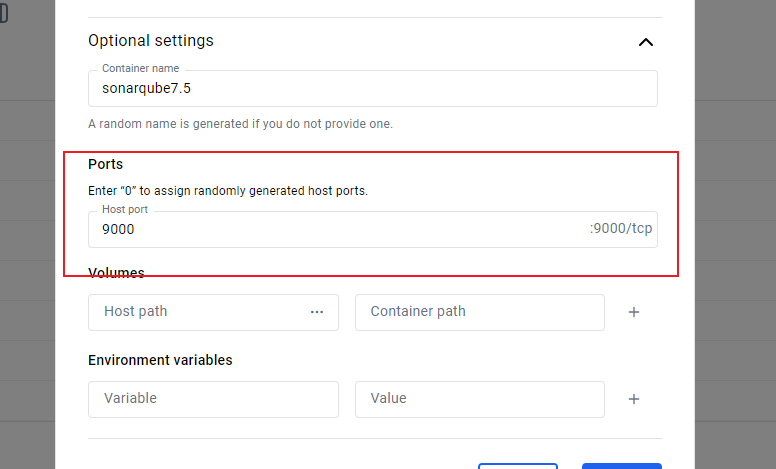The image size is (776, 469).
Task: Click the Host port input
Action: click(x=340, y=229)
